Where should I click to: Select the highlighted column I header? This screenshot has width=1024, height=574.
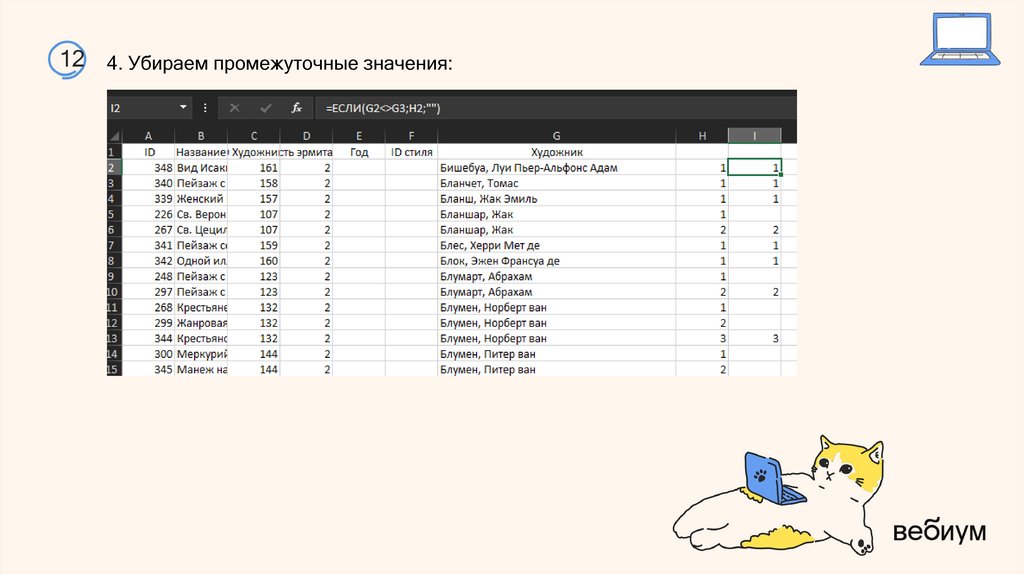(x=754, y=136)
